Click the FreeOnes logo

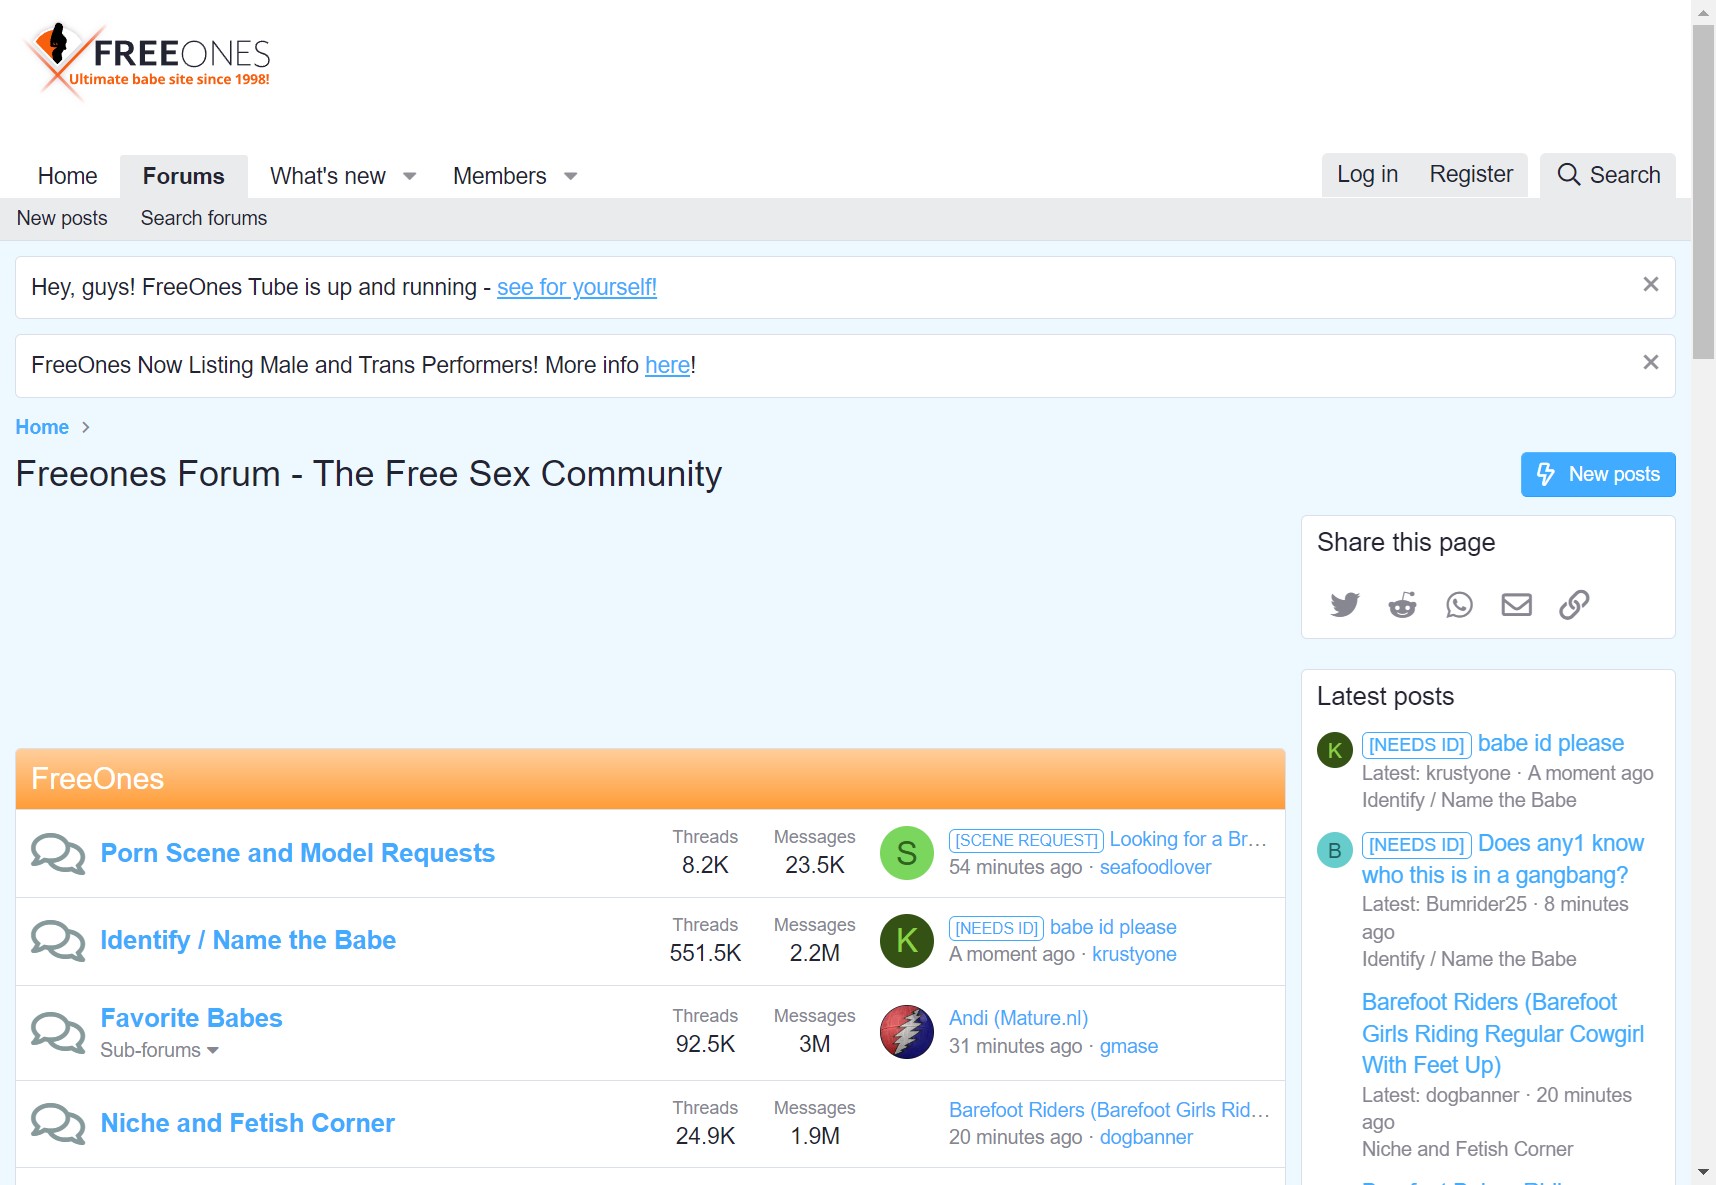pos(148,60)
